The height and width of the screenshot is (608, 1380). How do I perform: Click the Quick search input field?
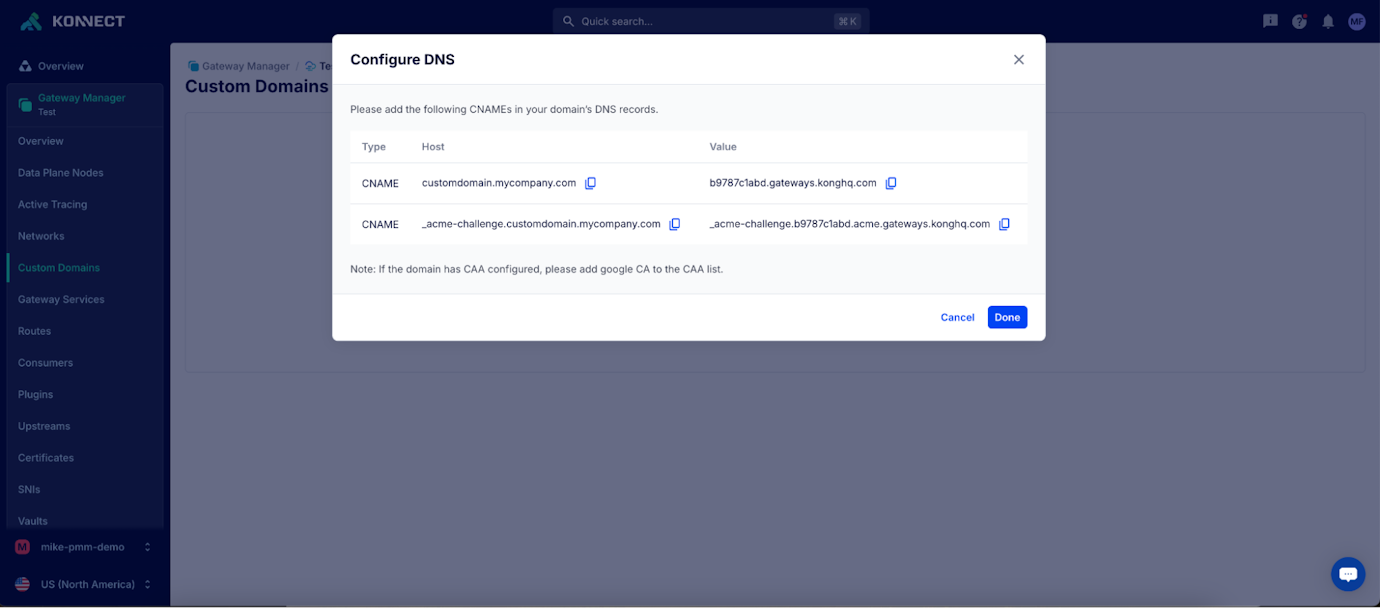[710, 20]
